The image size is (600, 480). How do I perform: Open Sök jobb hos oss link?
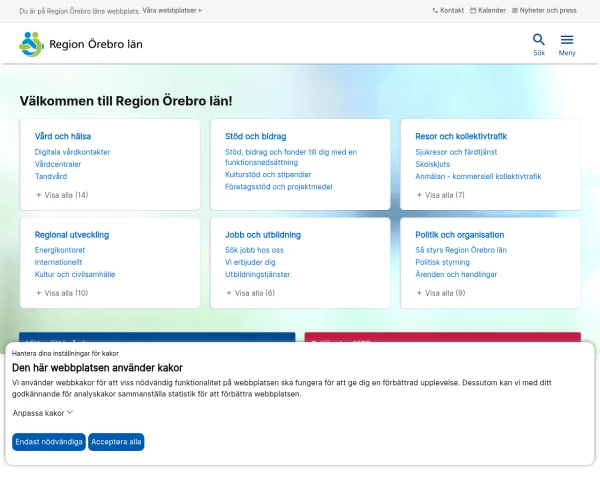[x=254, y=250]
